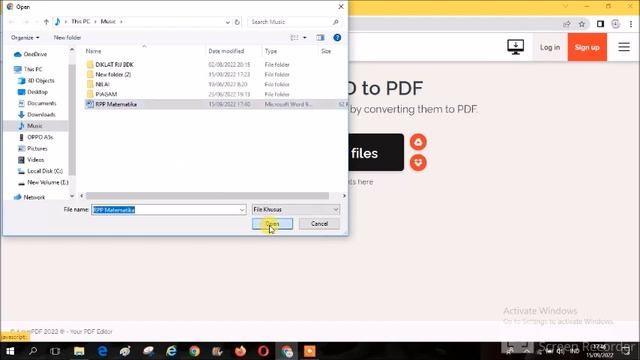Click the horizontal scrollbar of the file list
The image size is (640, 360).
point(207,196)
